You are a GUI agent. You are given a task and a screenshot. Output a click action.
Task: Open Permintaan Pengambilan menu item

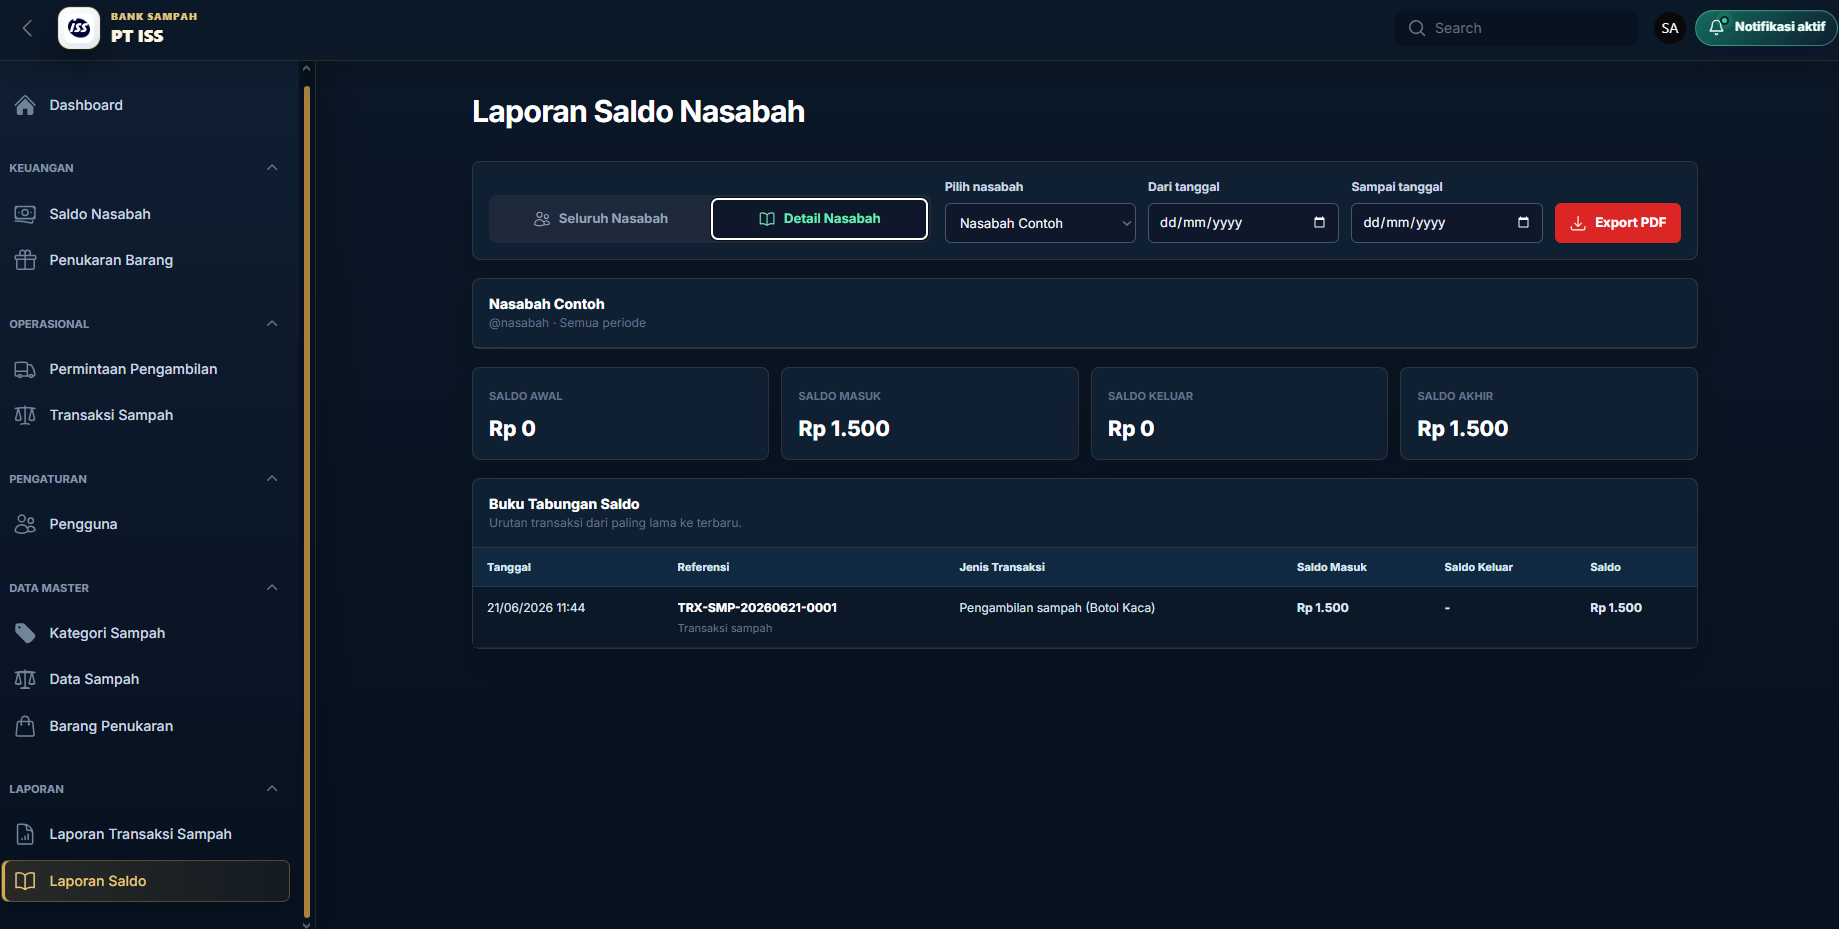click(146, 369)
